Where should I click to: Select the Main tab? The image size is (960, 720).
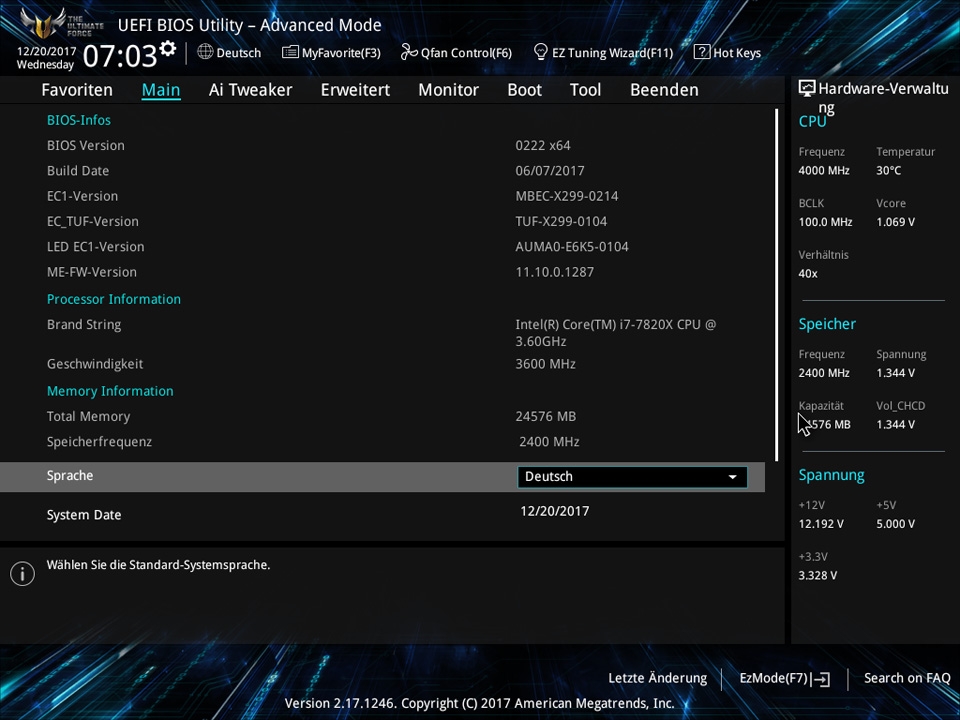[x=161, y=90]
